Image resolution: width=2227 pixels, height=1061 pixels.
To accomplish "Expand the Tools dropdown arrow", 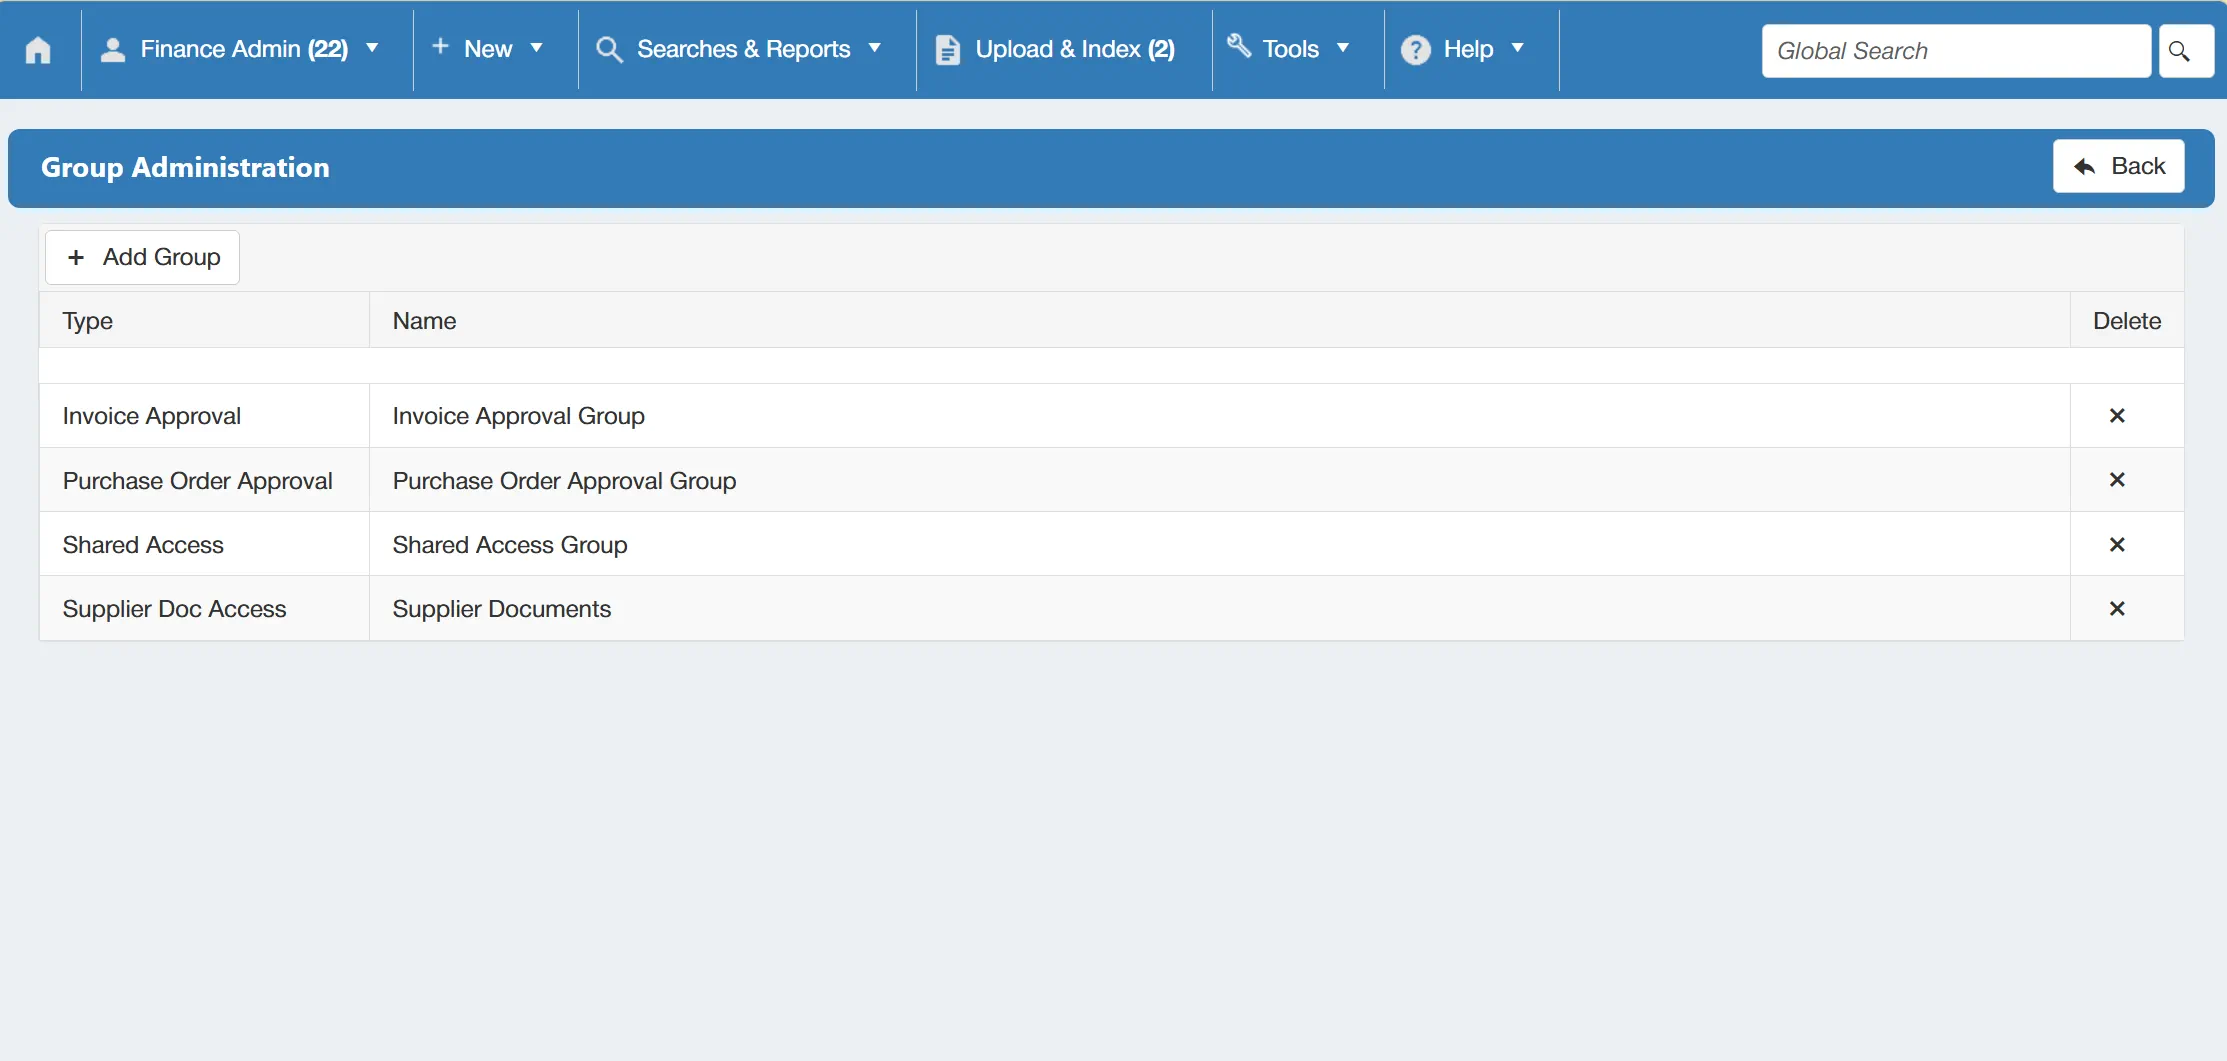I will (1343, 48).
